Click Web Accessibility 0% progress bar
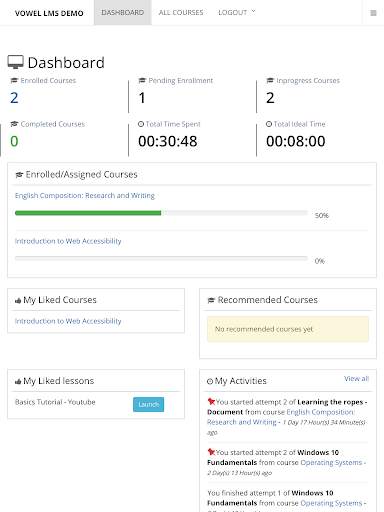This screenshot has width=384, height=512. pos(161,258)
